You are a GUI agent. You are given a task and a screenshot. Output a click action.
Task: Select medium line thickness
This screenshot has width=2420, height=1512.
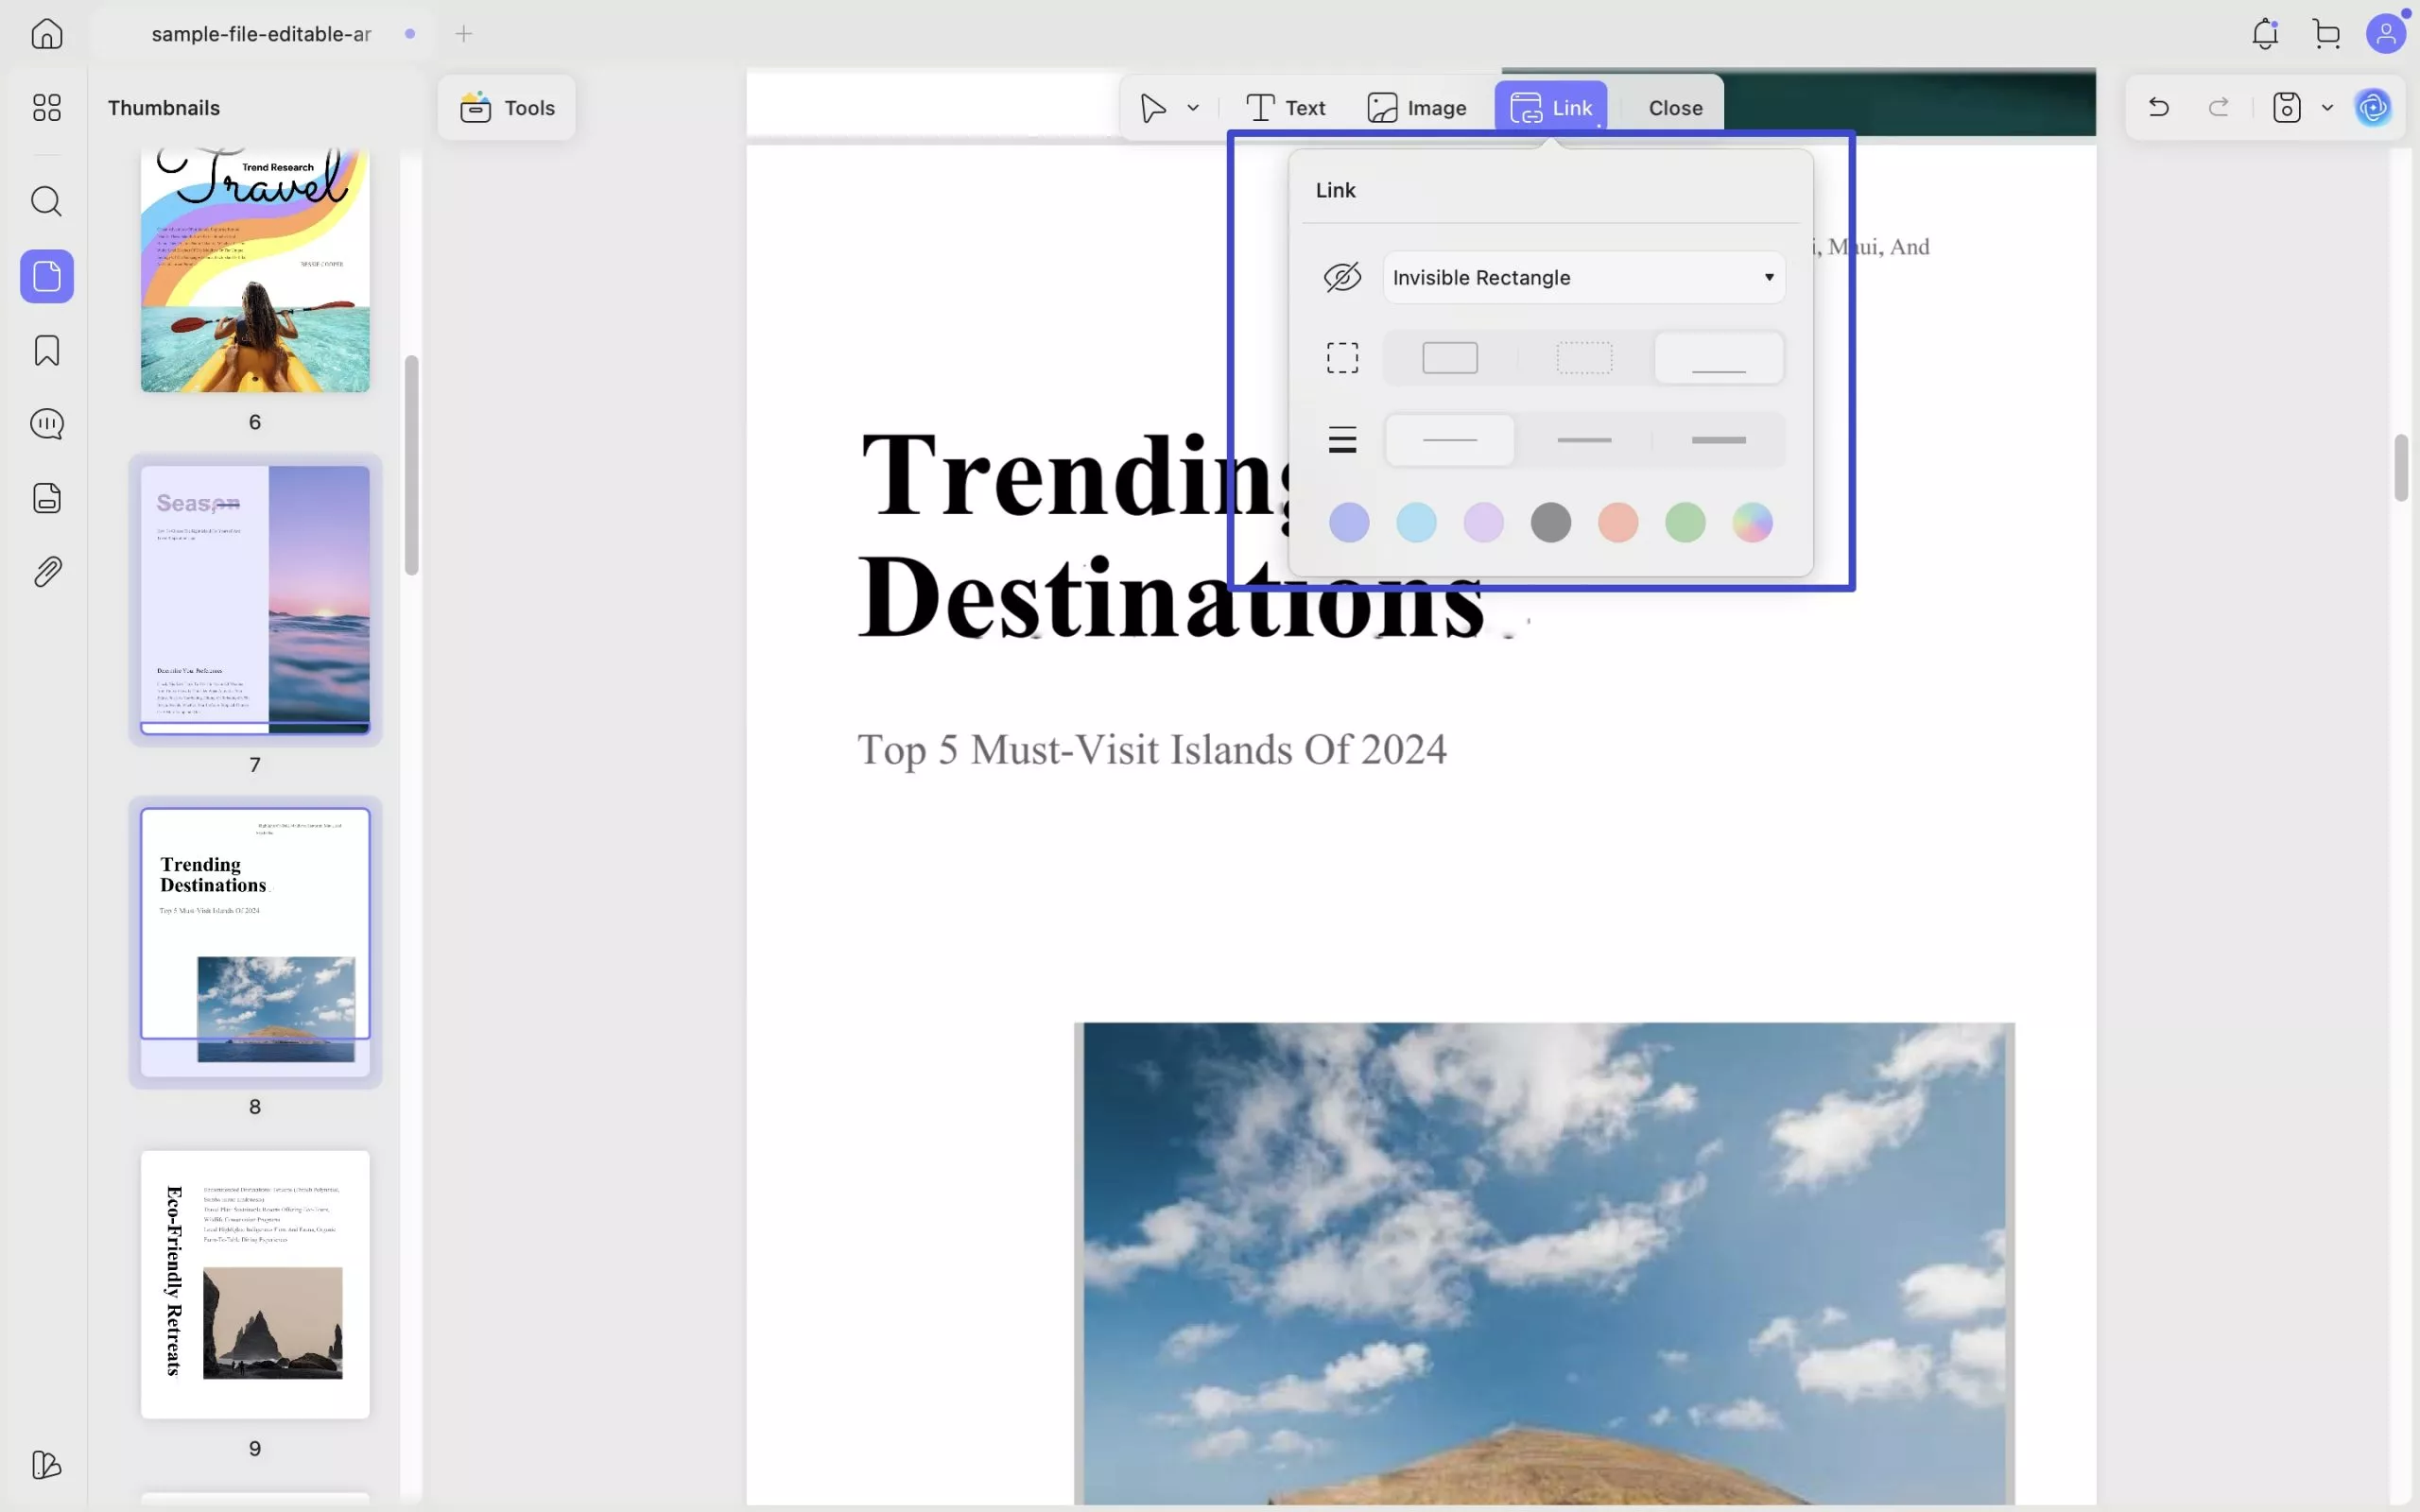click(x=1585, y=440)
